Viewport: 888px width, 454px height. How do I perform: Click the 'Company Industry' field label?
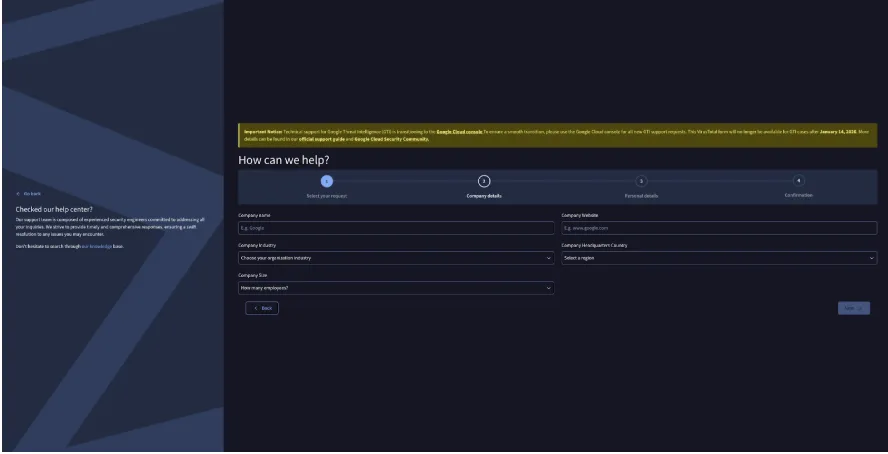pos(257,246)
